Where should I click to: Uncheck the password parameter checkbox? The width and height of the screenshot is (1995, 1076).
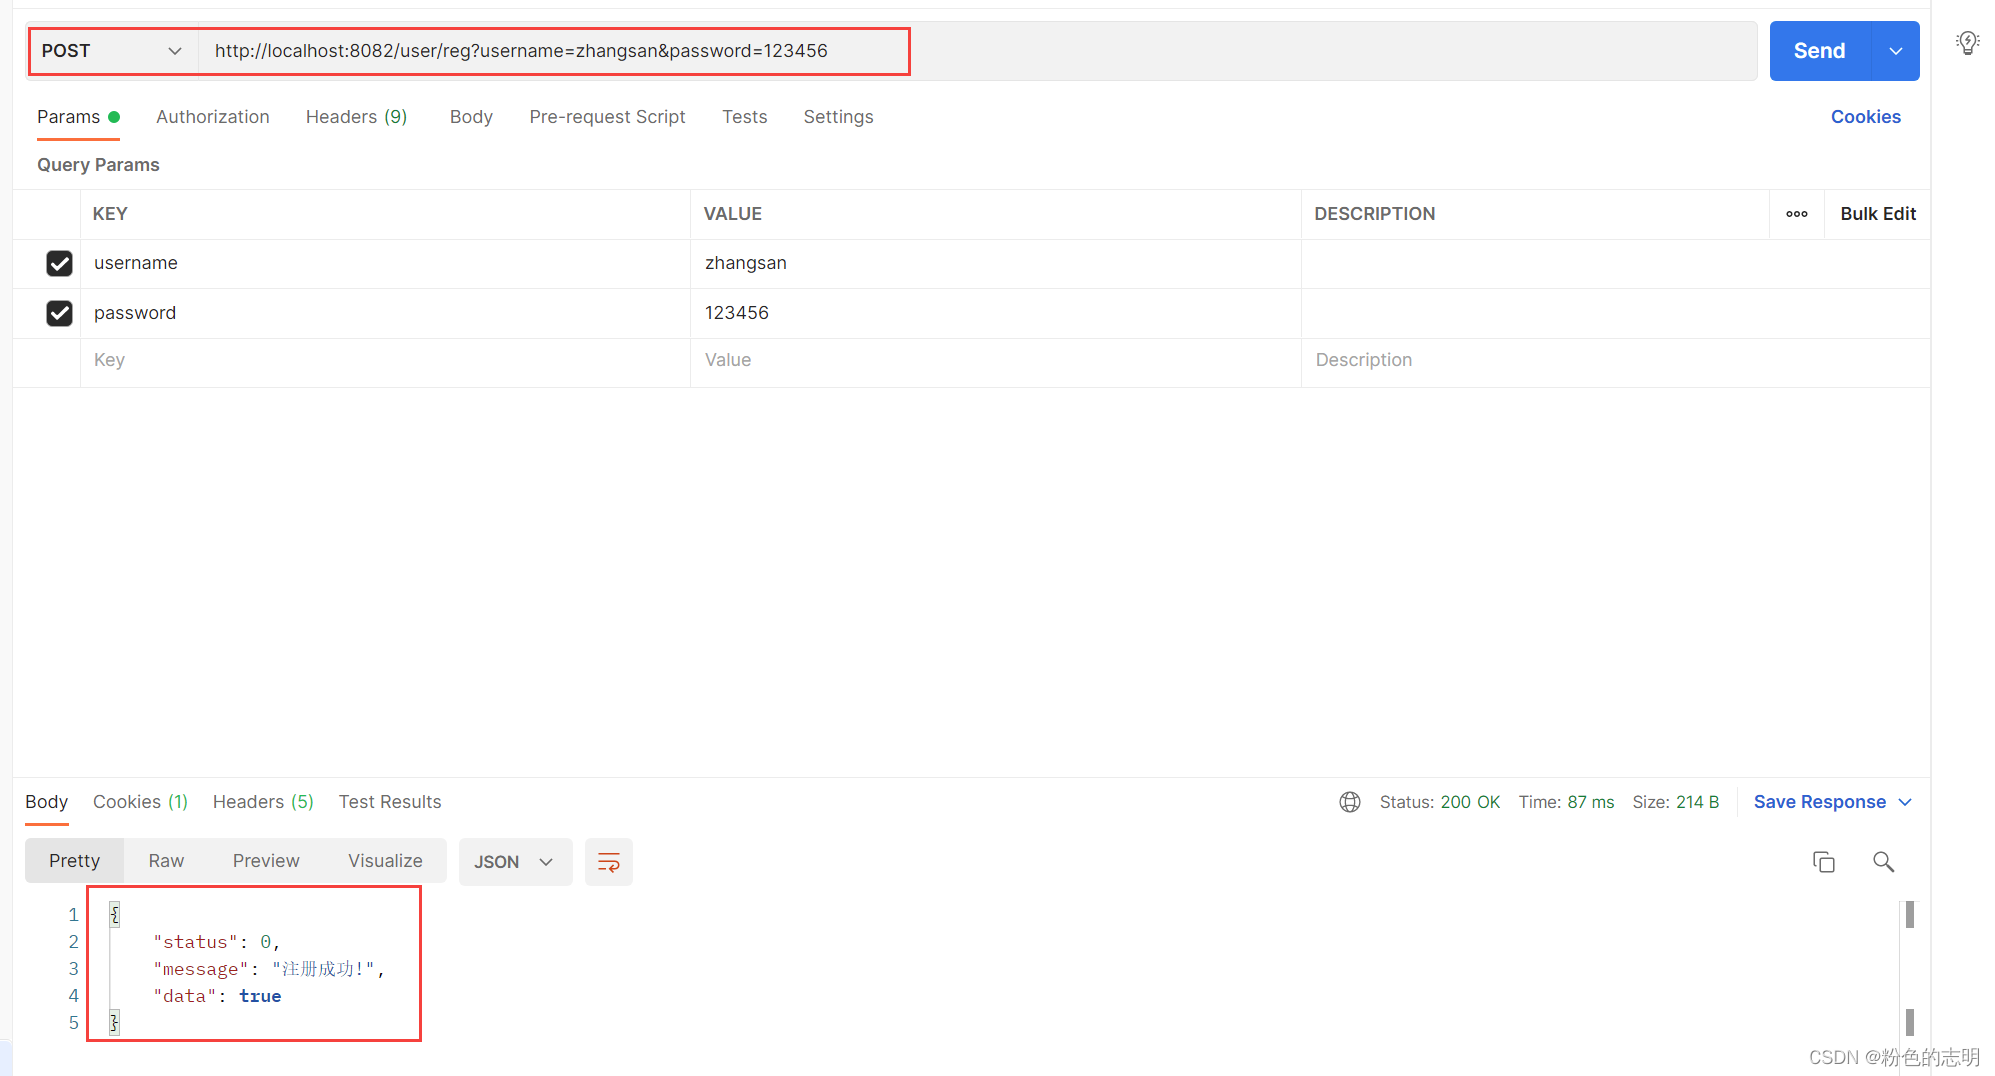click(x=60, y=313)
